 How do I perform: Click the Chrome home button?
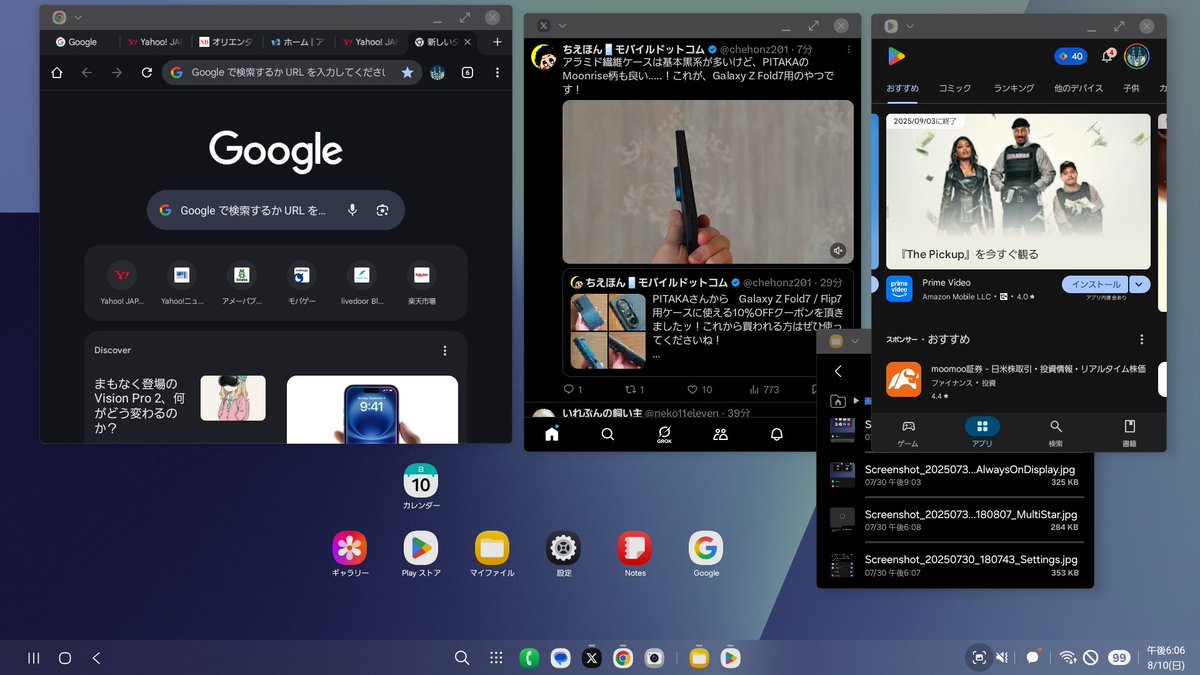click(x=57, y=72)
